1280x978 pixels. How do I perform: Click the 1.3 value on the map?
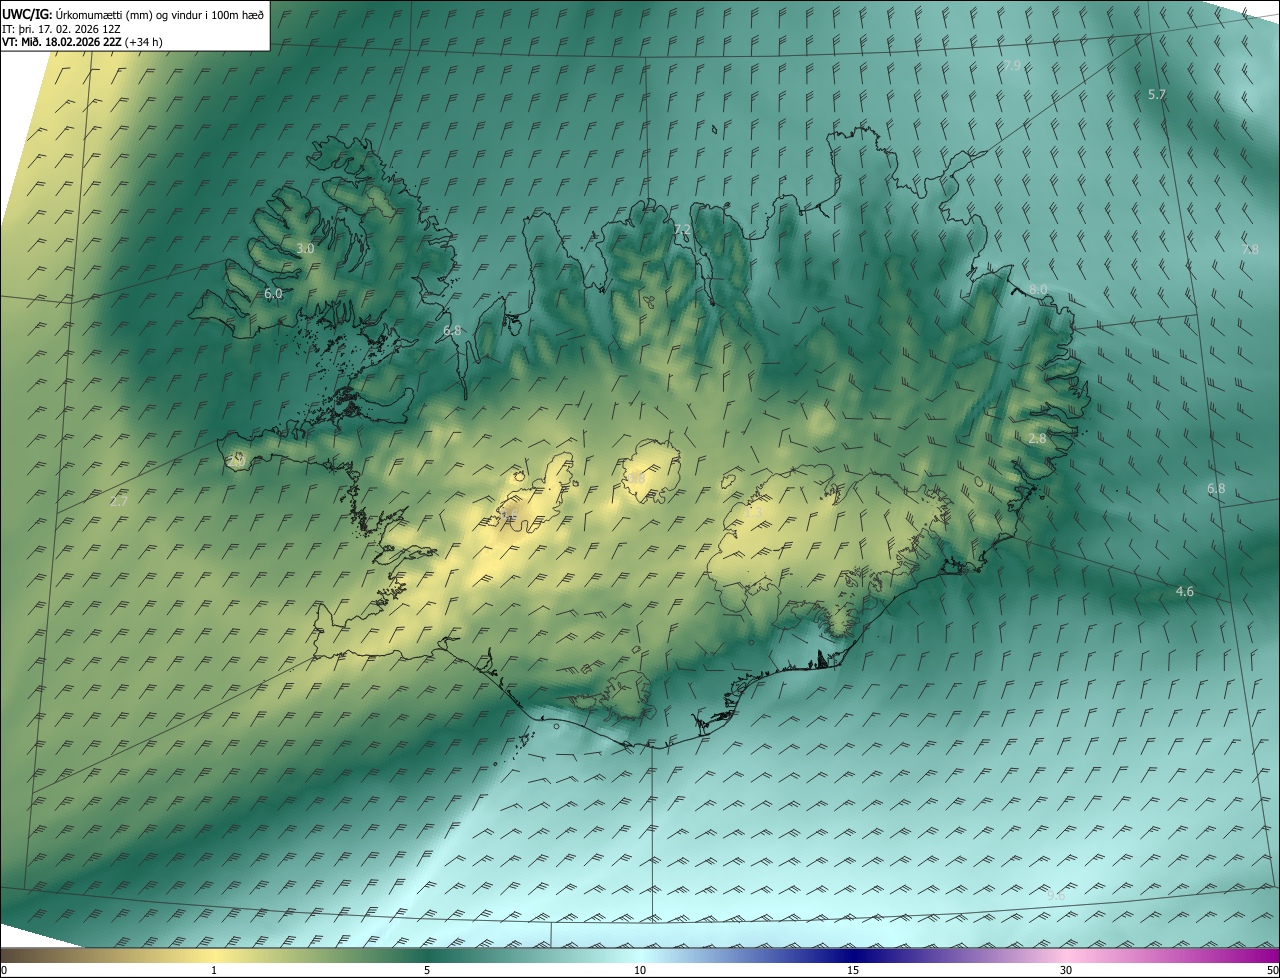756,511
